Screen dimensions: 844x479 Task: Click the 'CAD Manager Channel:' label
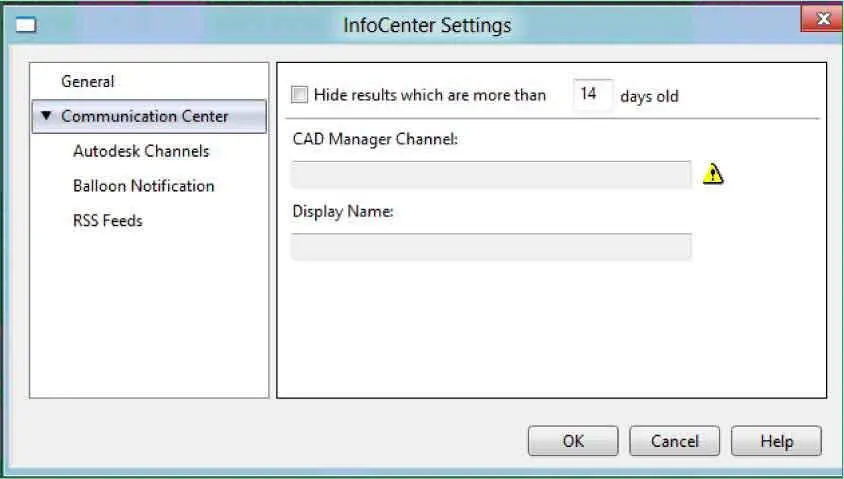click(375, 140)
